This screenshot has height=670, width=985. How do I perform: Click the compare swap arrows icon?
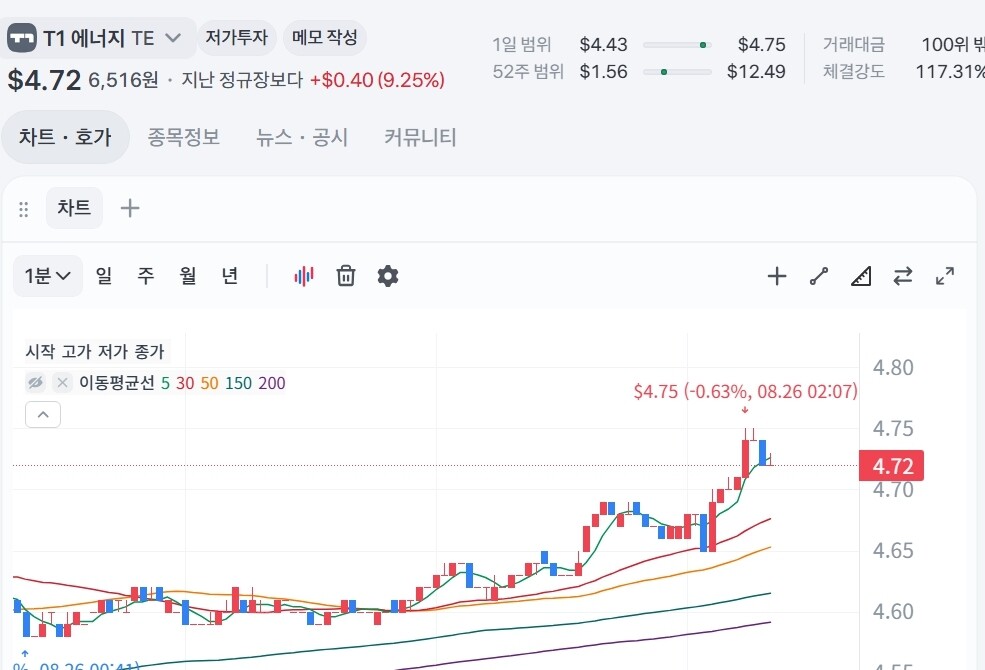click(x=903, y=276)
